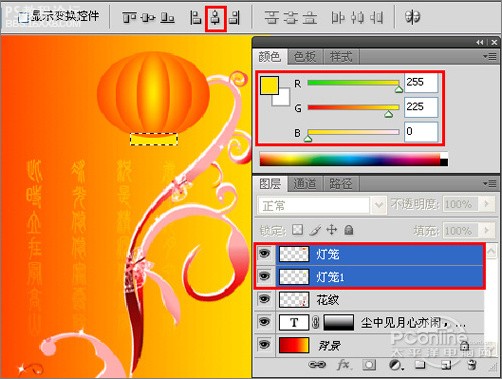Switch to the 颜色 tab
Image resolution: width=502 pixels, height=379 pixels.
270,57
